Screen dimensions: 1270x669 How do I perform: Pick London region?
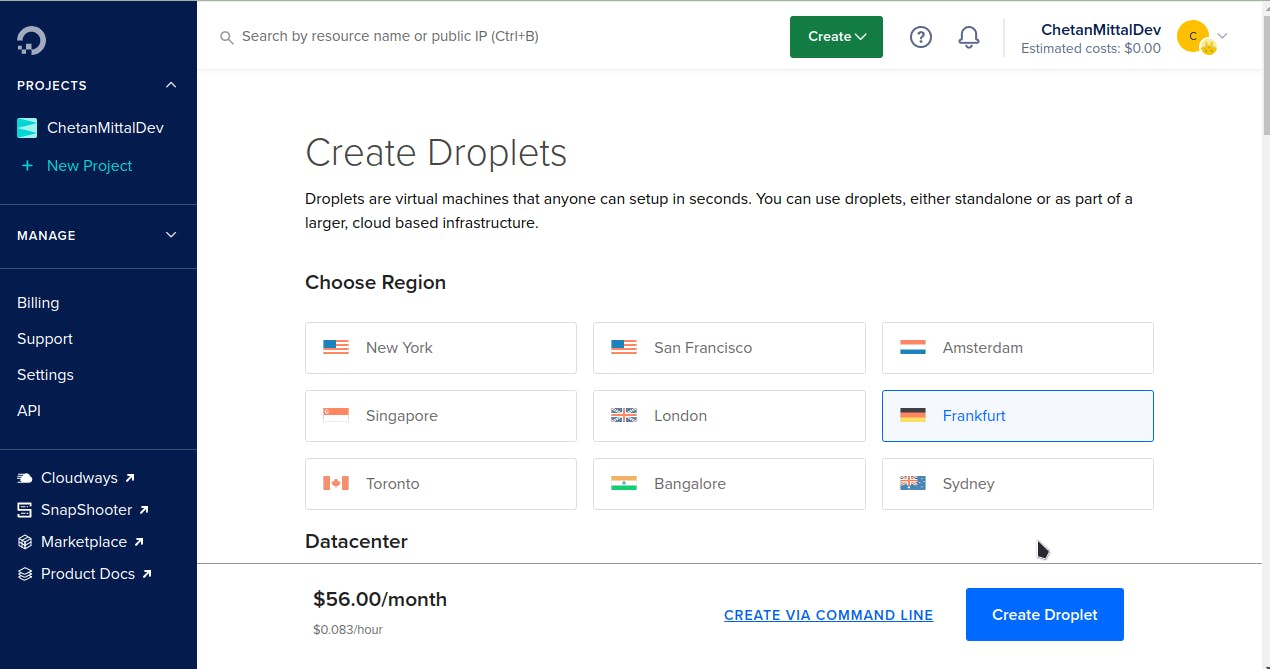[x=729, y=416]
